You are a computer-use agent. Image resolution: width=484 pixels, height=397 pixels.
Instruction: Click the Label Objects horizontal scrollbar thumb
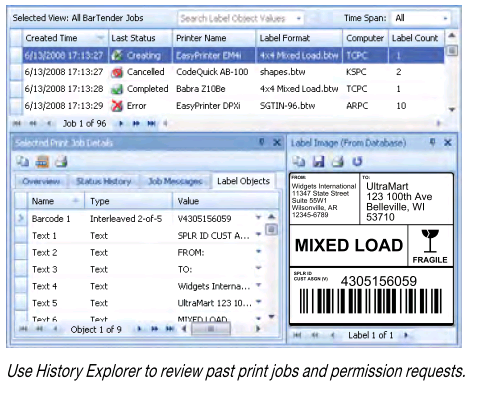211,329
